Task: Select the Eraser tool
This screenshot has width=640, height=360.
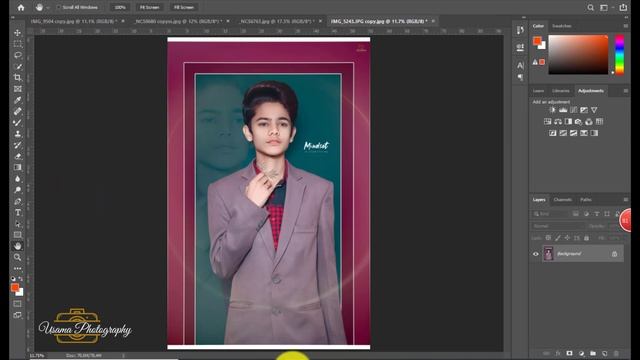Action: [18, 156]
